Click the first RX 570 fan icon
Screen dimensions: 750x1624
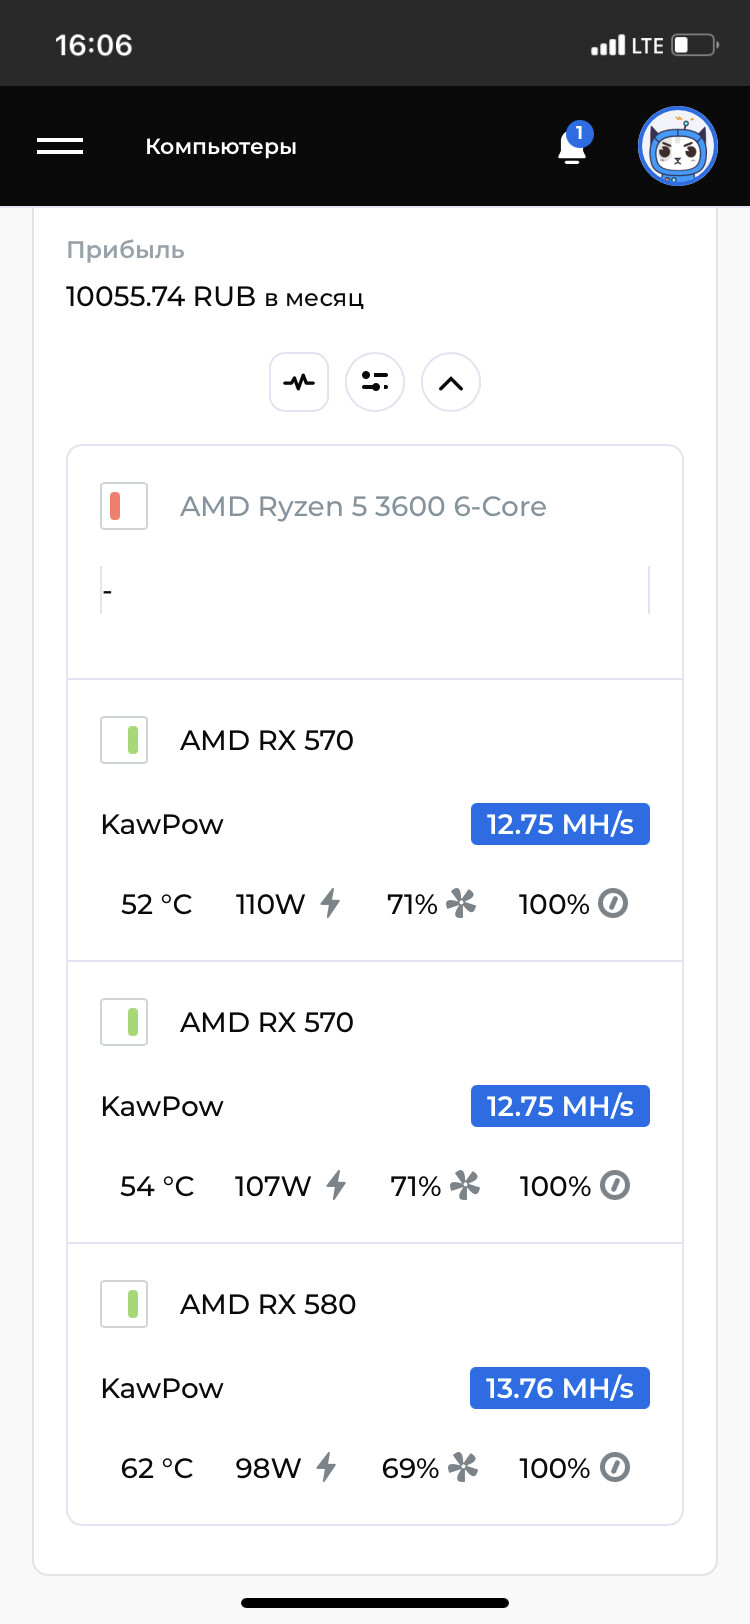461,904
